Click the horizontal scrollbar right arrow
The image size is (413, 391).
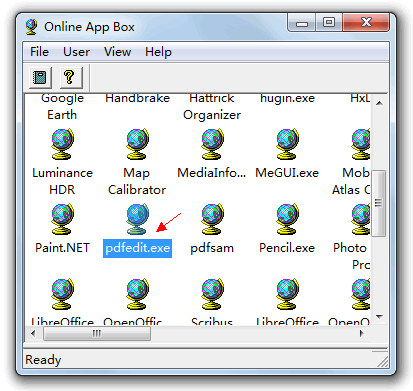pos(362,333)
